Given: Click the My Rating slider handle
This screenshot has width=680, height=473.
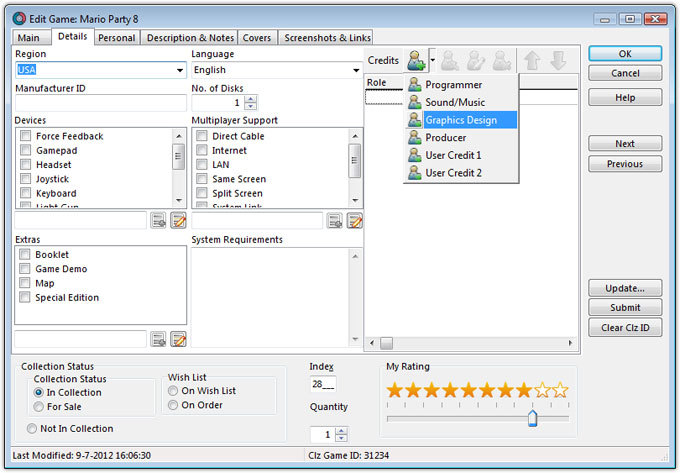Looking at the screenshot, I should tap(533, 418).
